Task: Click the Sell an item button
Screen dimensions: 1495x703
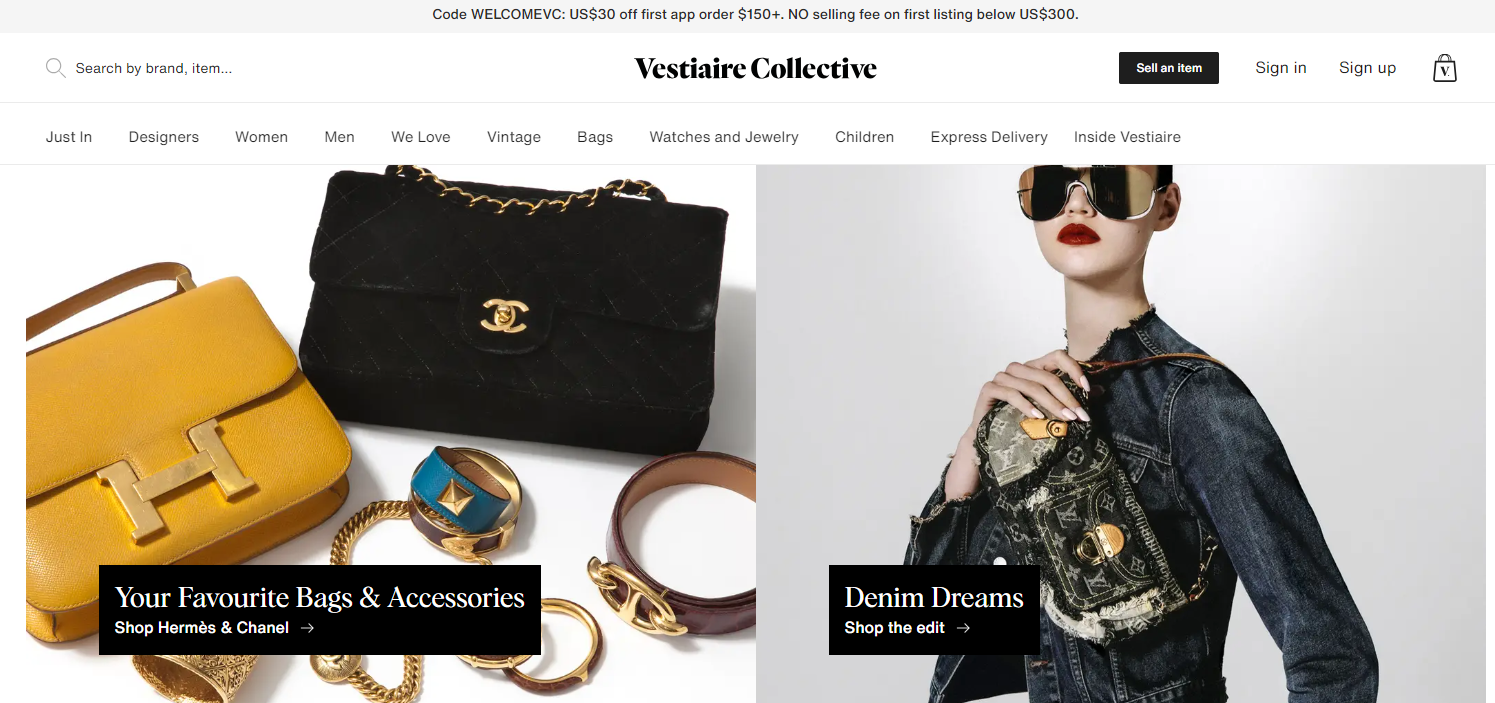Action: (x=1168, y=68)
